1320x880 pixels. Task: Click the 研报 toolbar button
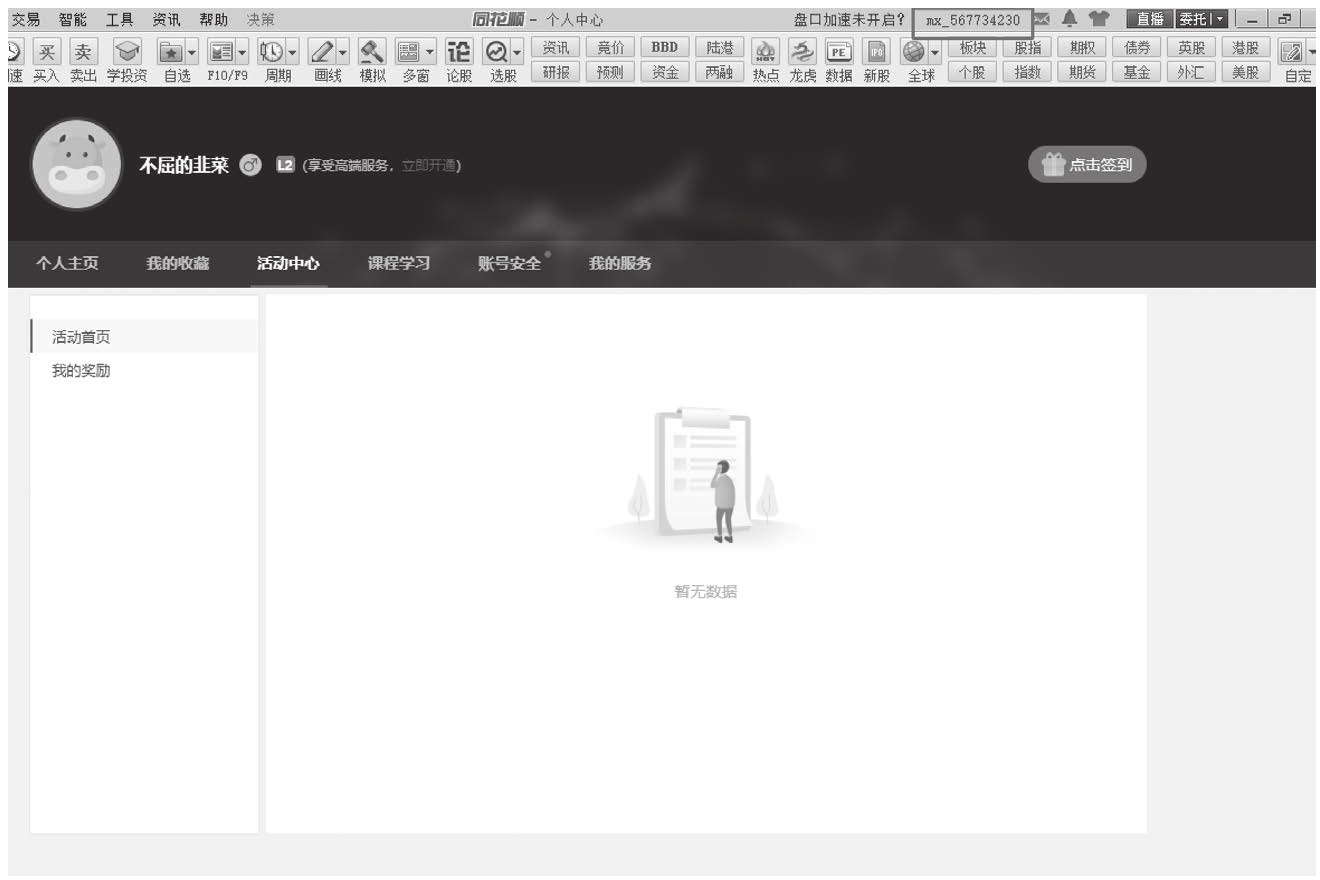pos(556,72)
